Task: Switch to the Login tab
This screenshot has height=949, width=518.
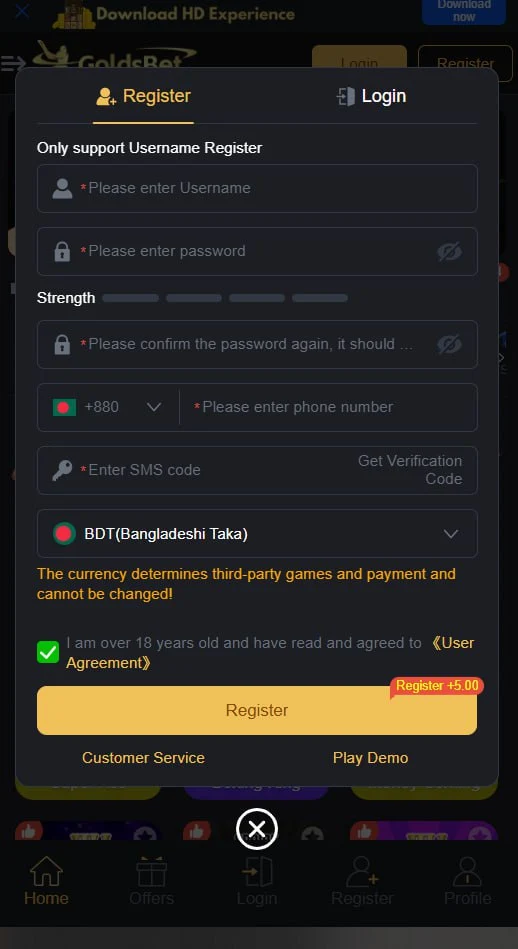Action: (372, 96)
